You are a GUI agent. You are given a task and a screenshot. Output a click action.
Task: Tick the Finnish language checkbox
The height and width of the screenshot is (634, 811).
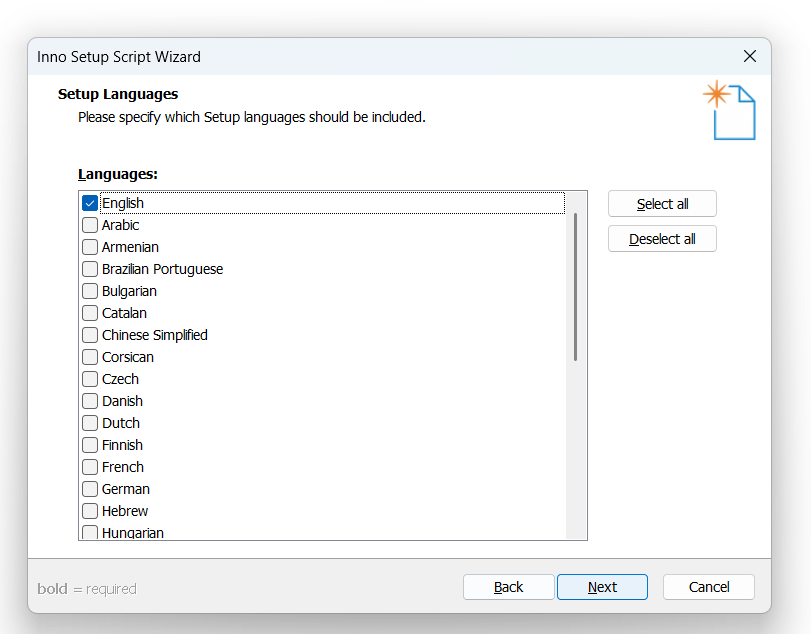coord(90,445)
